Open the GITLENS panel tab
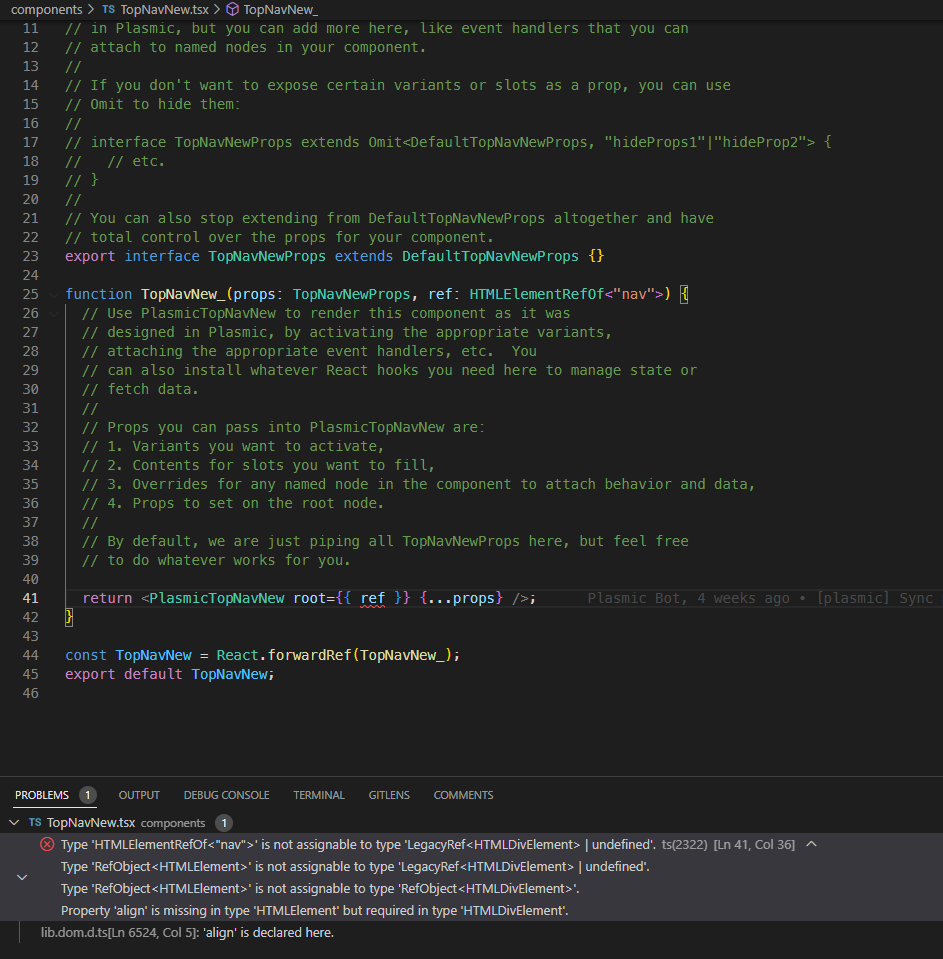Screen dimensions: 943x959 (x=389, y=795)
